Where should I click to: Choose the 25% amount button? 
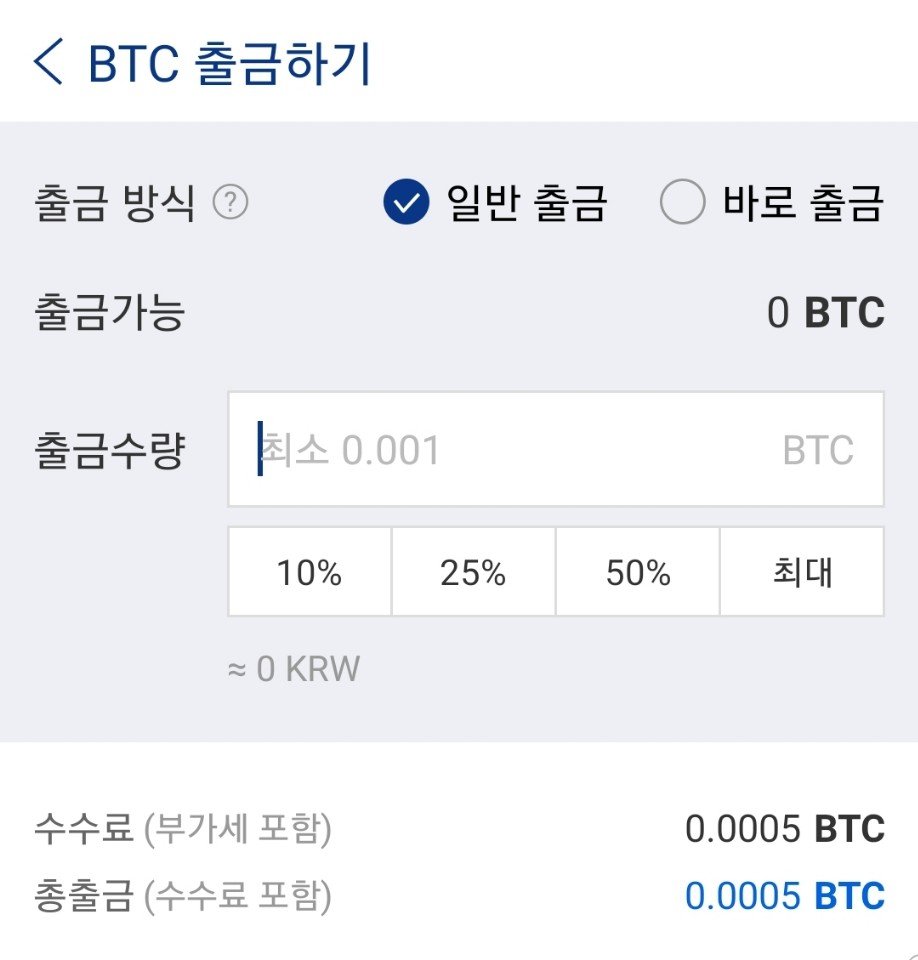pos(473,572)
